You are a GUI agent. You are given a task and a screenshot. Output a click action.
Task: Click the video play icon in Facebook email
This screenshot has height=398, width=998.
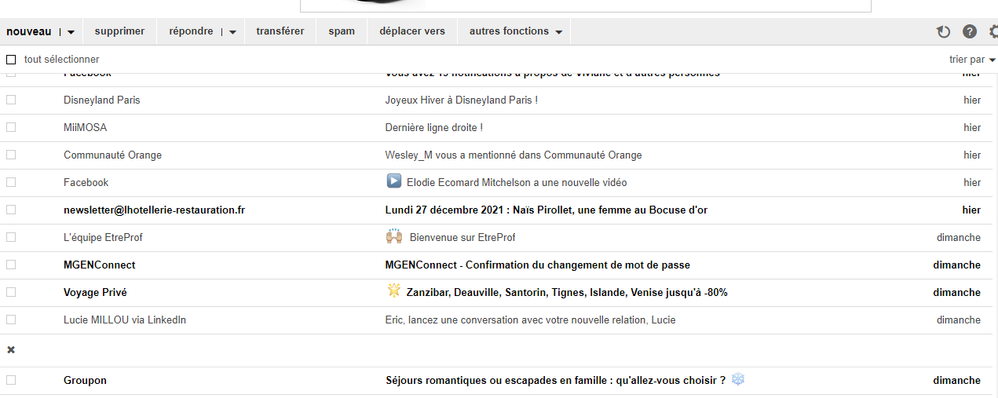(393, 181)
